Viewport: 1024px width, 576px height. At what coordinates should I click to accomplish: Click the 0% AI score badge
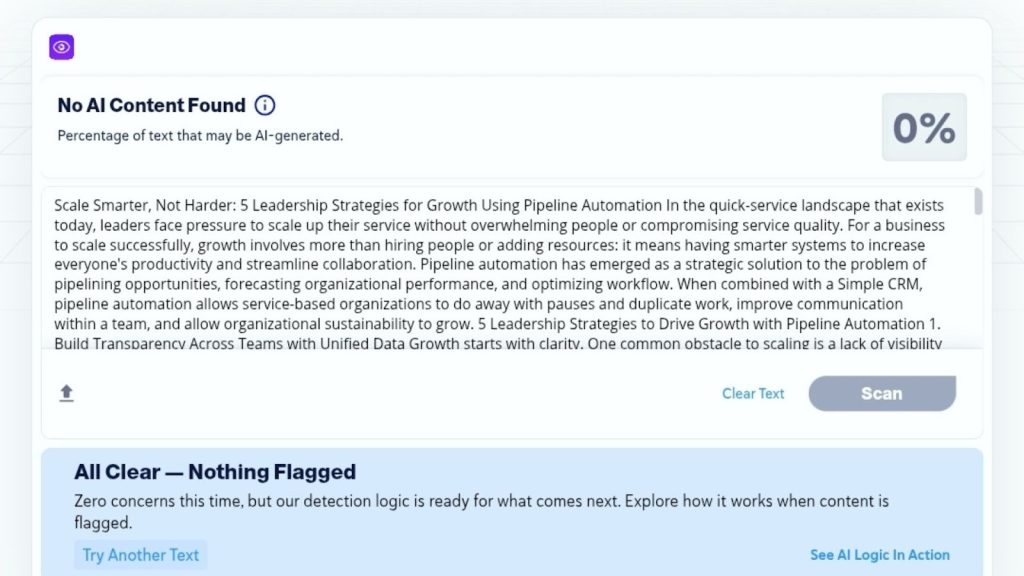click(x=923, y=127)
